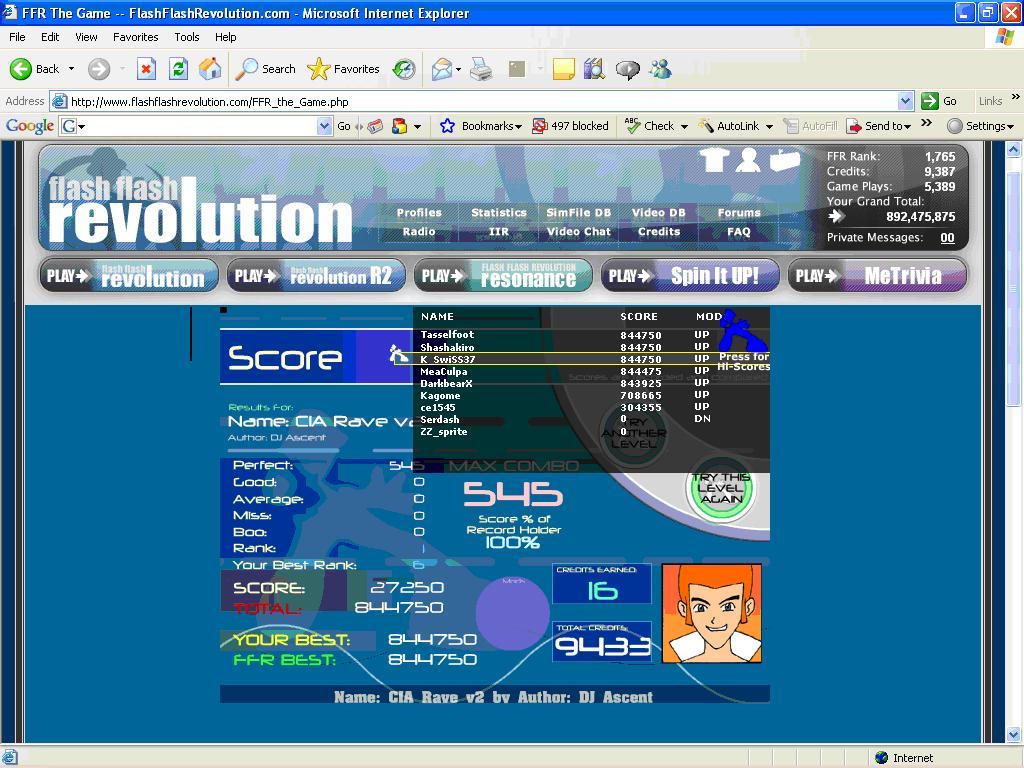Open the Google Bookmarks dropdown
The image size is (1024, 768).
[x=481, y=126]
